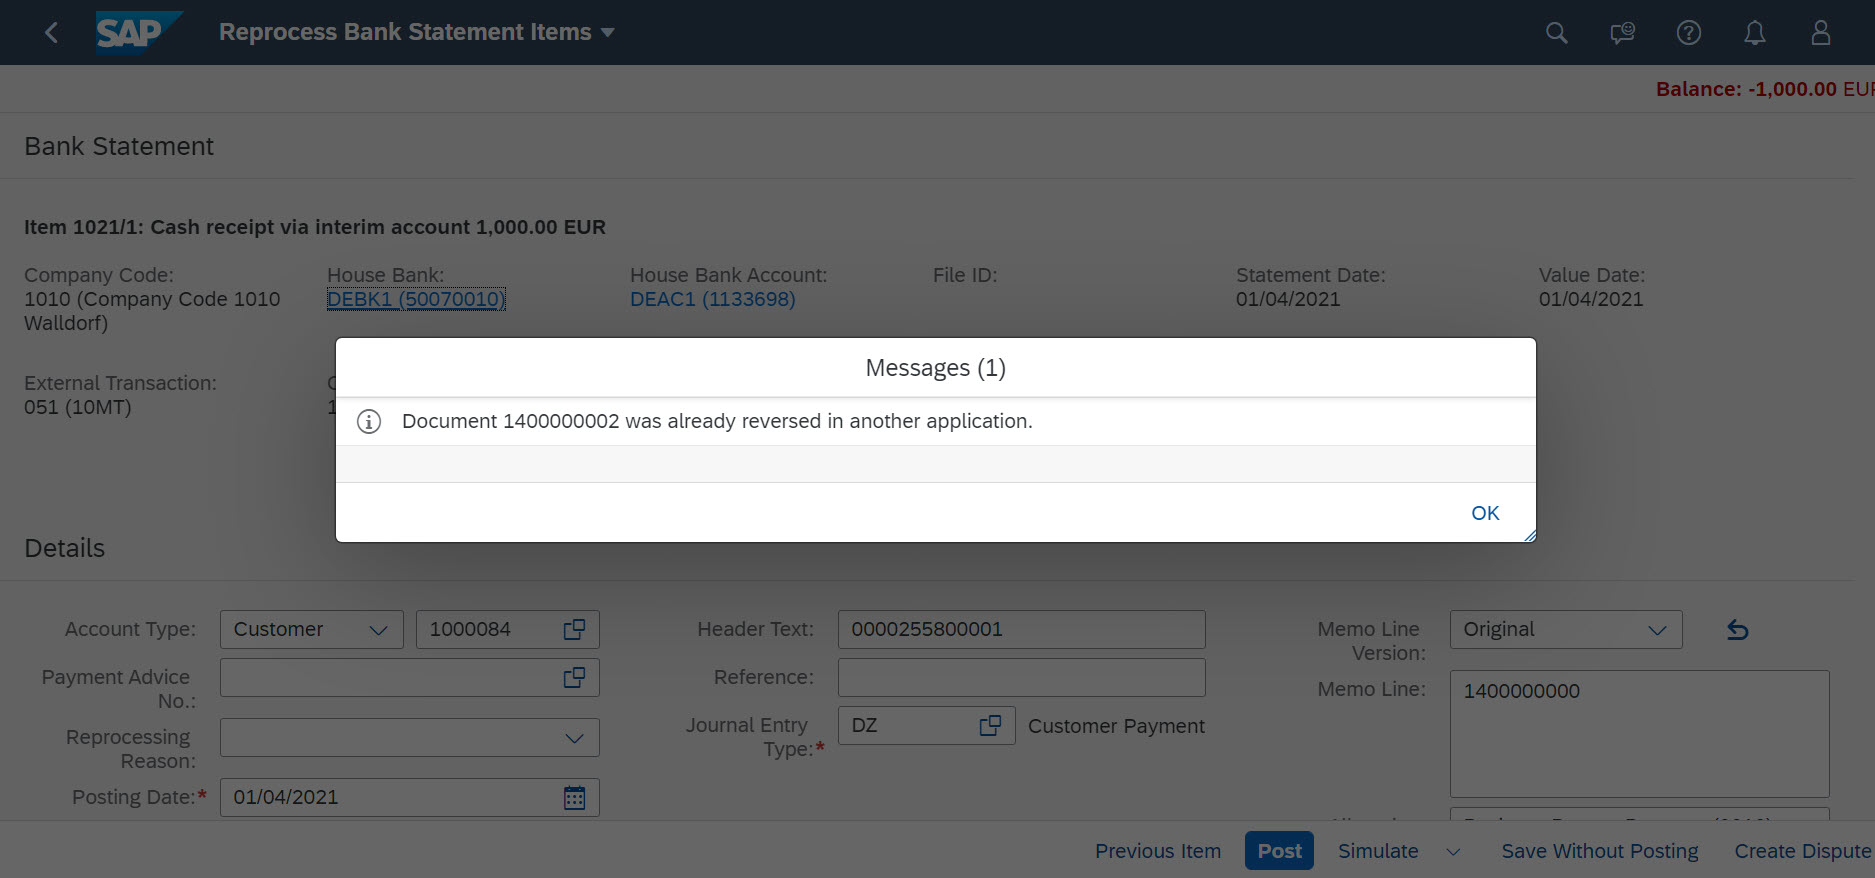Viewport: 1875px width, 878px height.
Task: Click the info icon in the message
Action: (x=369, y=422)
